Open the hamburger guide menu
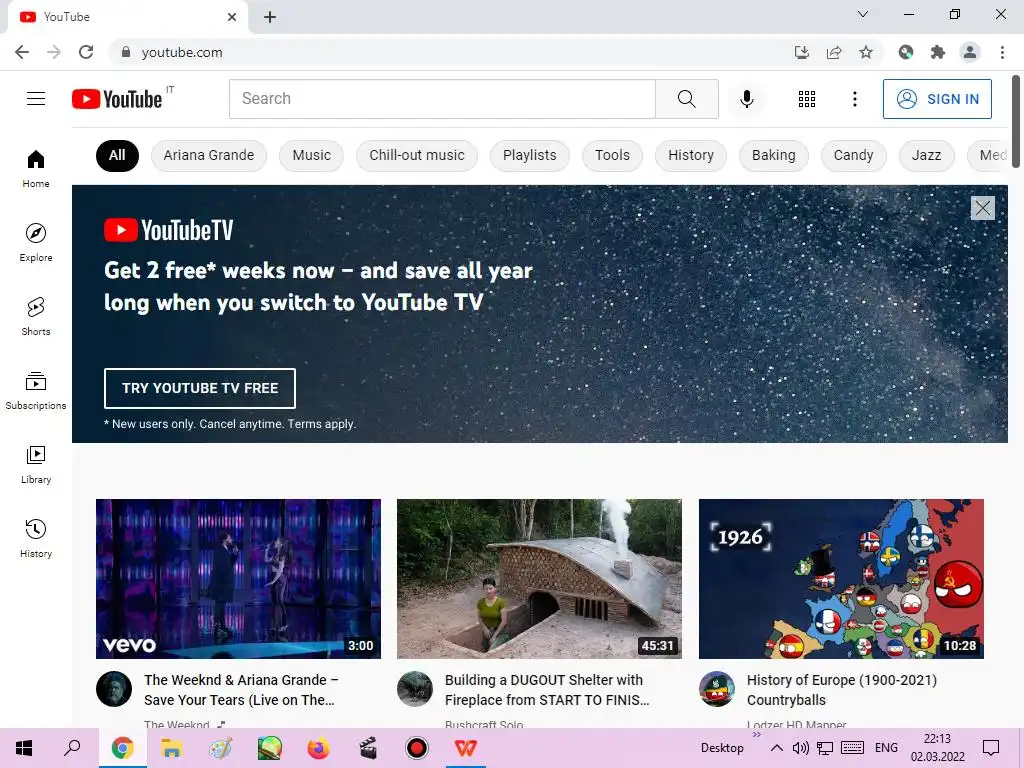 pos(36,99)
